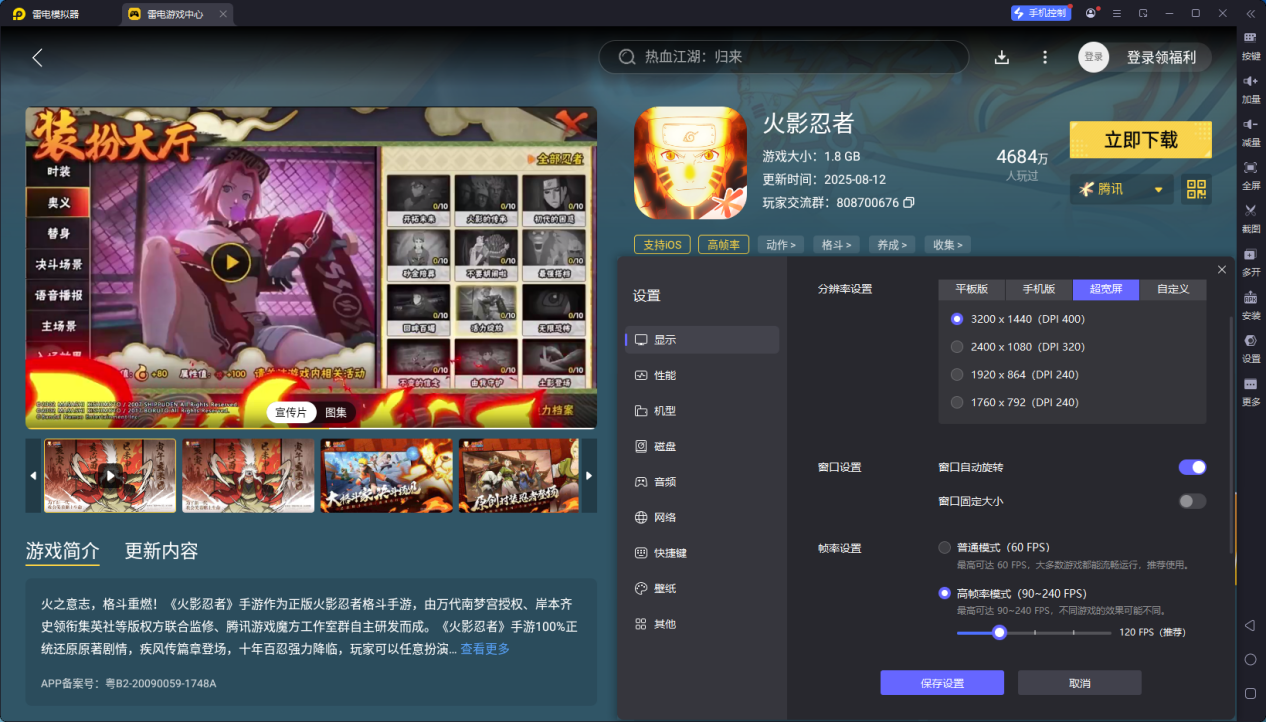The image size is (1266, 722).
Task: Open the 其他 settings section
Action: click(702, 624)
